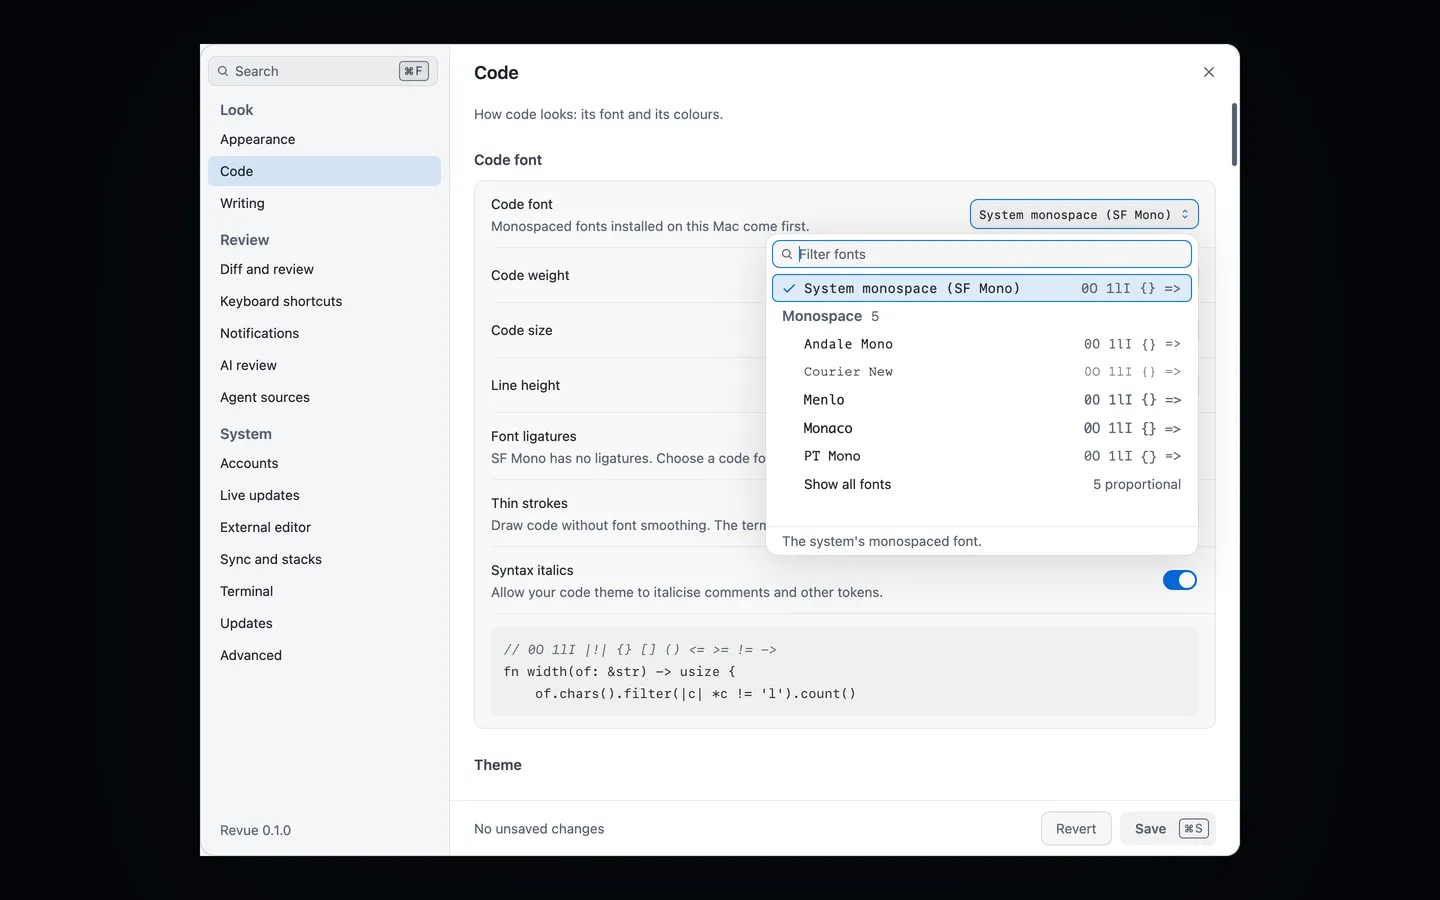Go to Notifications settings
Image resolution: width=1440 pixels, height=900 pixels.
[324, 333]
